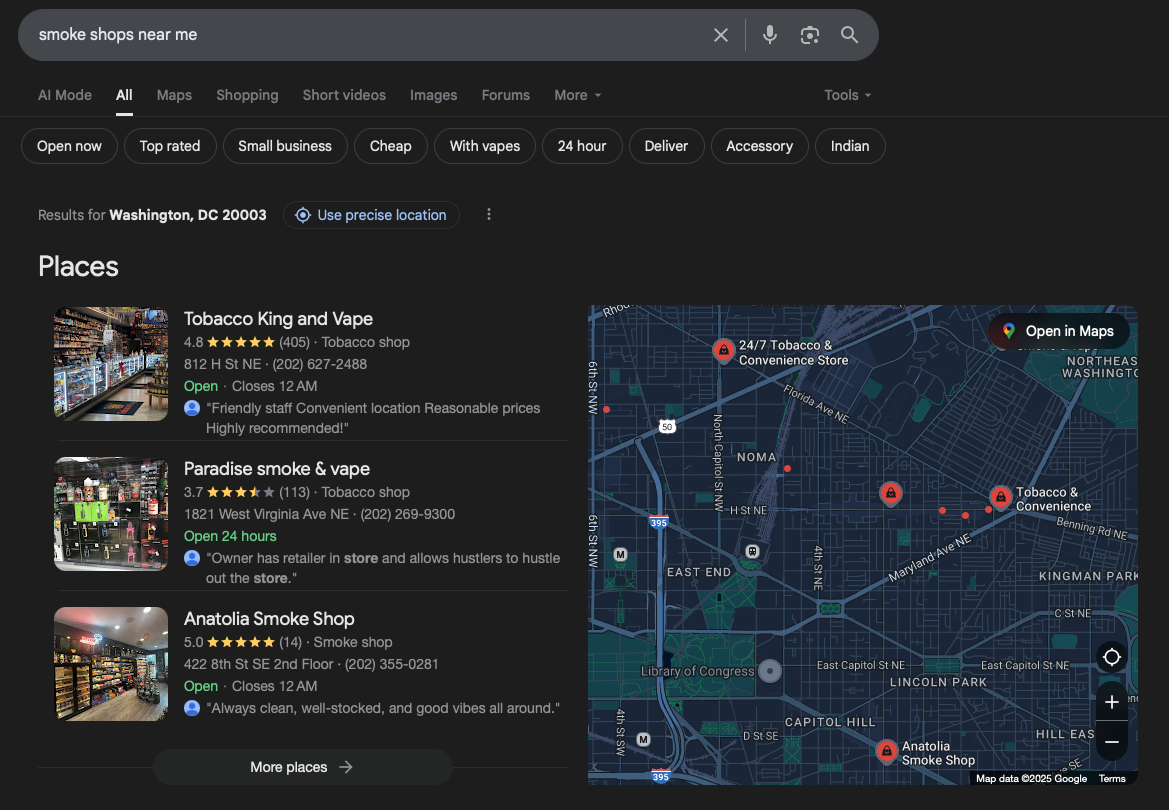Open map Terms link

(x=1112, y=779)
